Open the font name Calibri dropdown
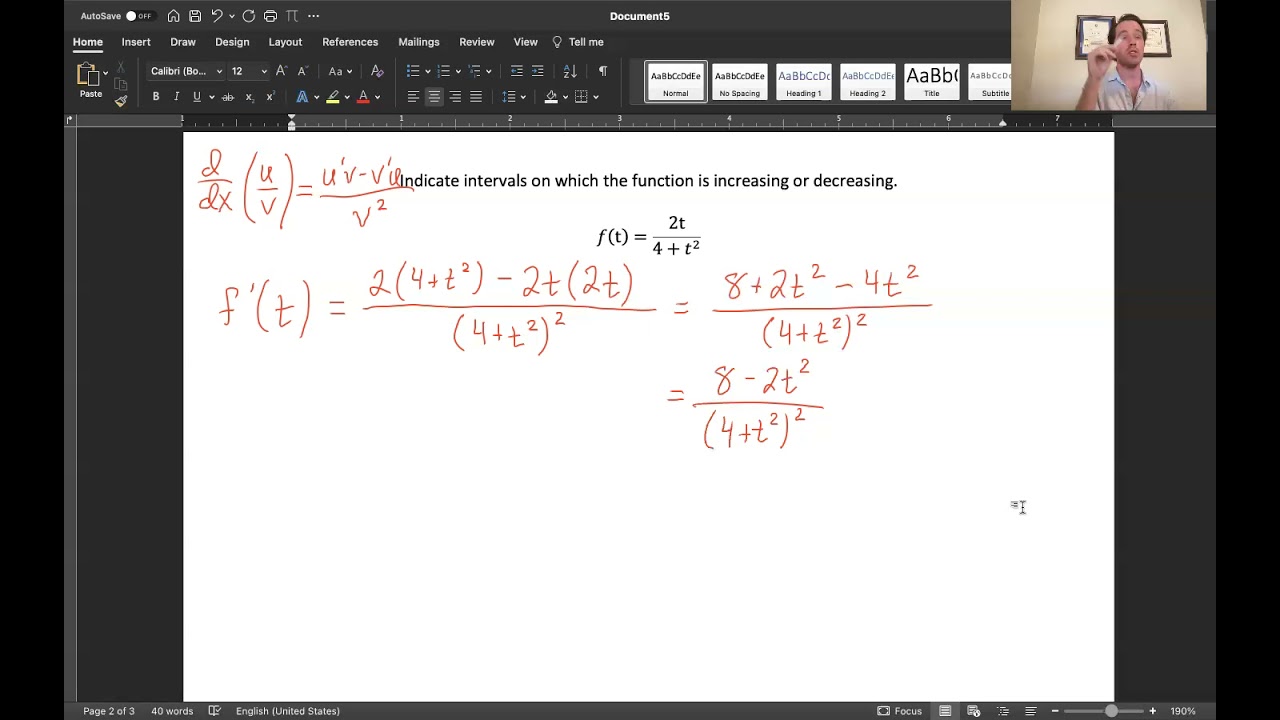Screen dimensions: 1280x720 point(219,71)
